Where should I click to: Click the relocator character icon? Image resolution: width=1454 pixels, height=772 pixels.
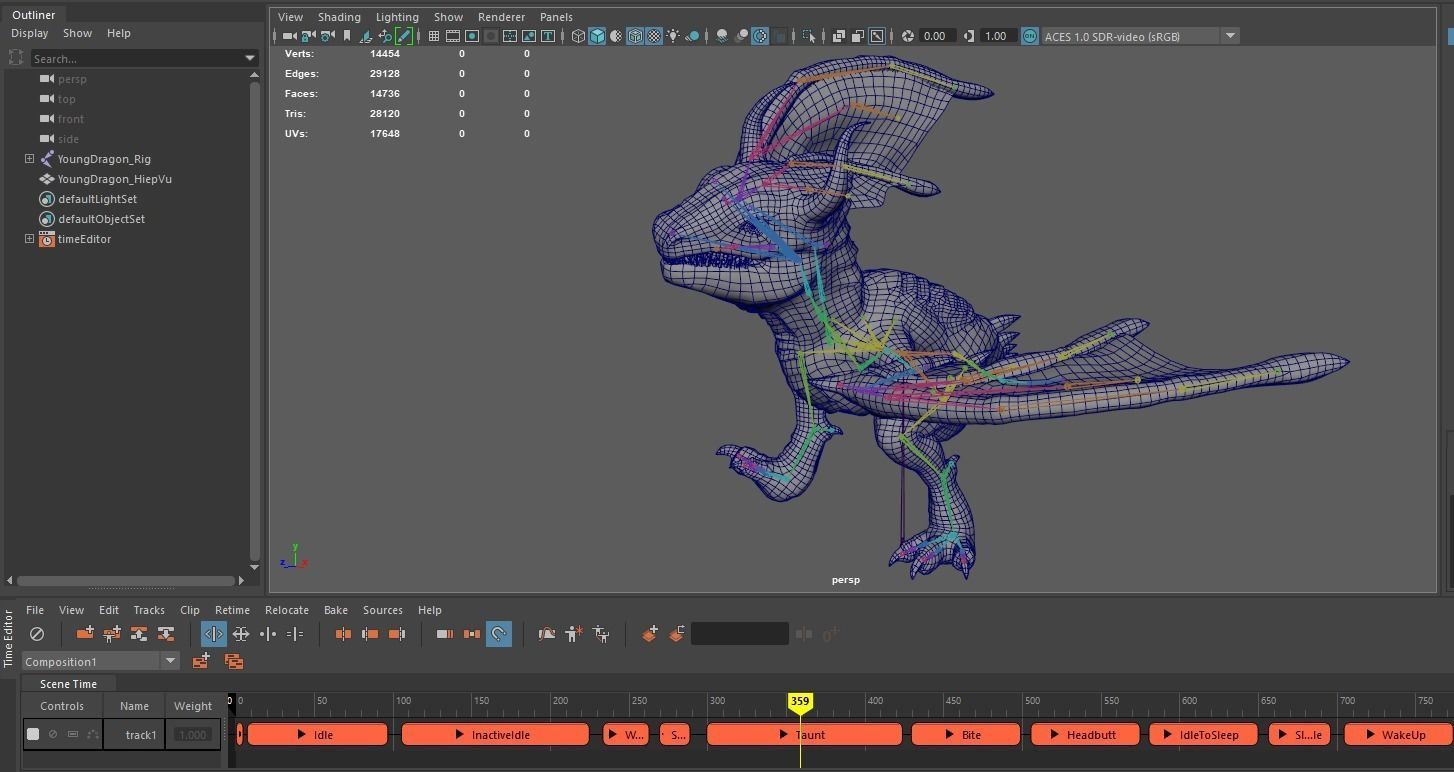pyautogui.click(x=573, y=634)
